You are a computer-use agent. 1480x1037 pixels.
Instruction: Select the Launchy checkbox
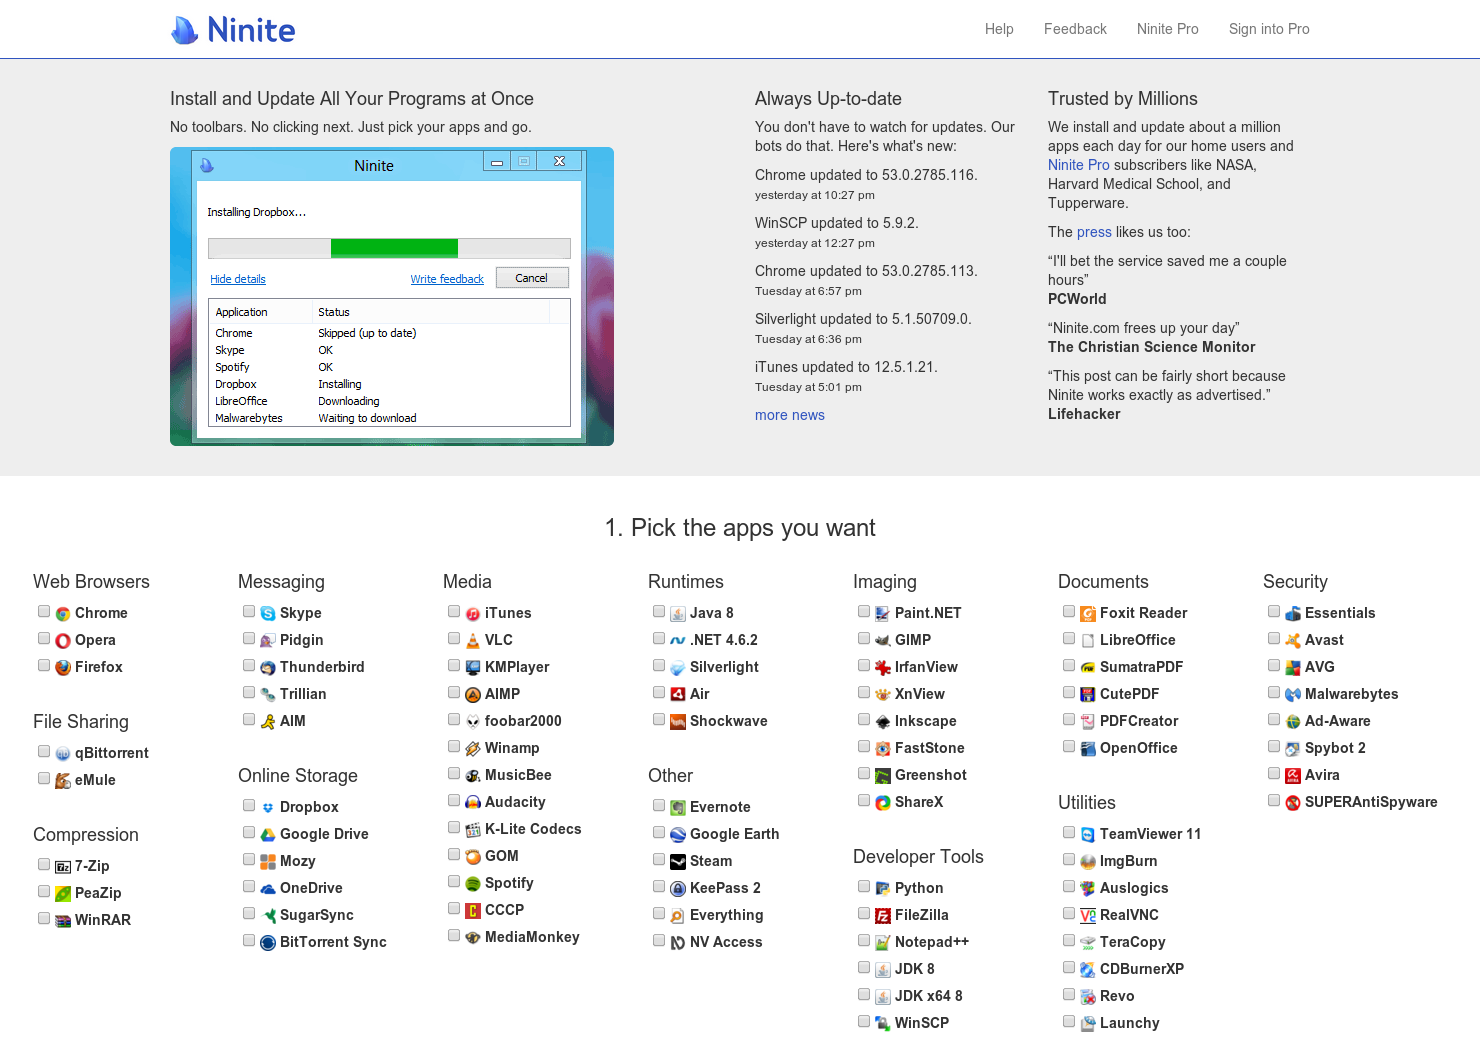coord(1069,1021)
